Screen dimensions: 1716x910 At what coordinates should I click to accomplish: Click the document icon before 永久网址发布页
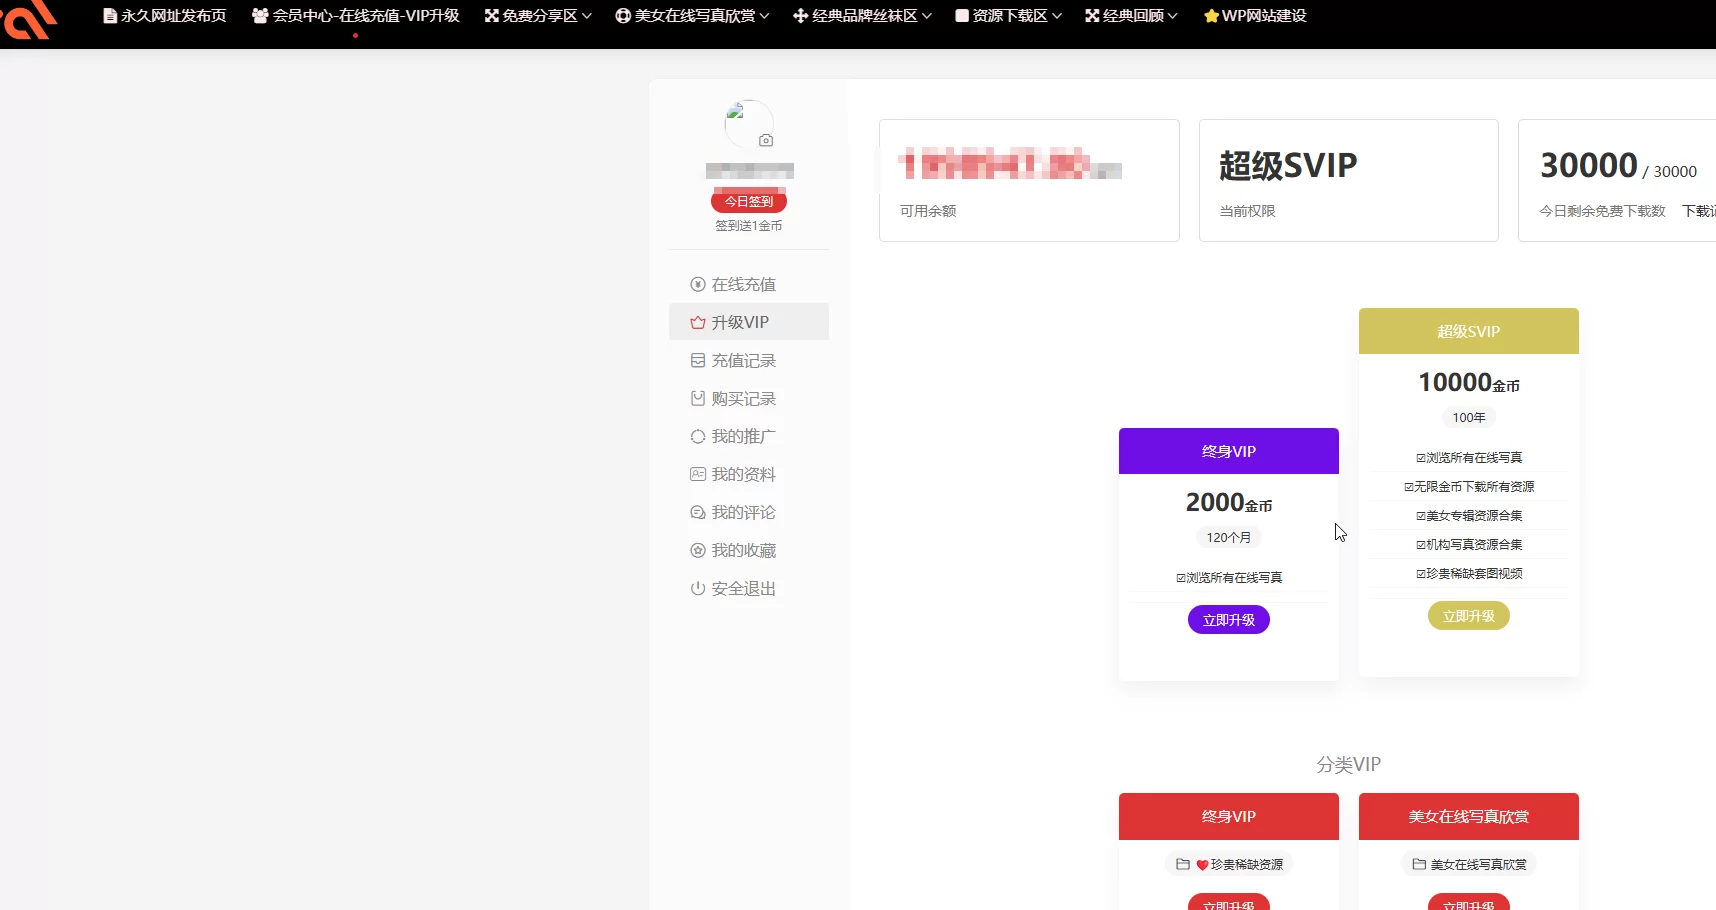coord(110,16)
